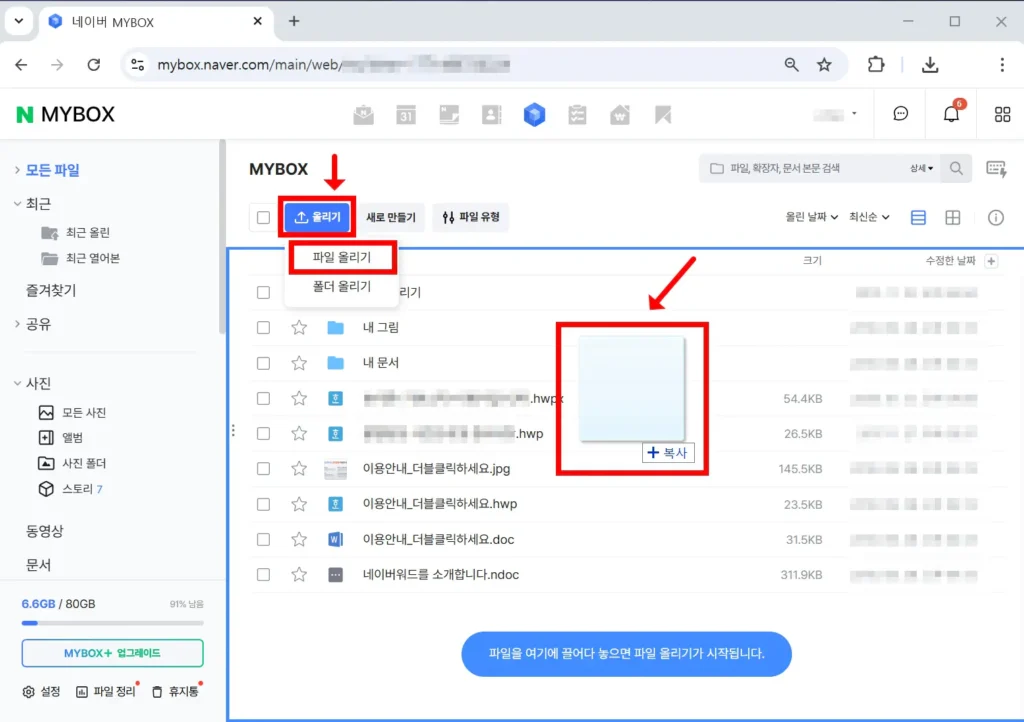Choose 파일 올리기 from upload menu
The image size is (1024, 722).
pos(342,257)
